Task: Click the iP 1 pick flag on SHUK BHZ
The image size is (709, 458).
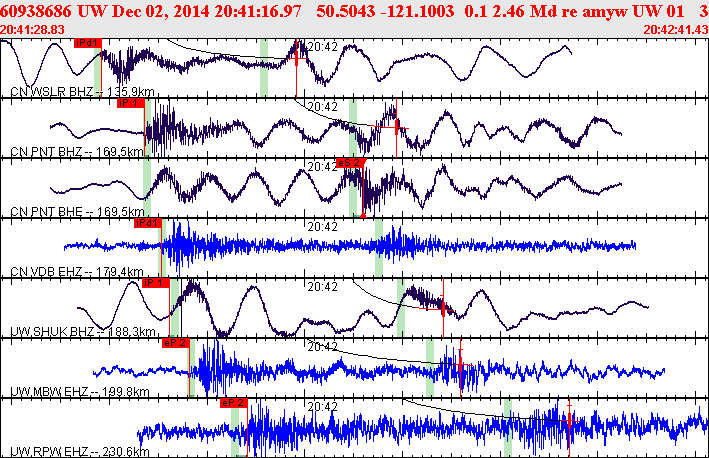Action: (x=156, y=283)
